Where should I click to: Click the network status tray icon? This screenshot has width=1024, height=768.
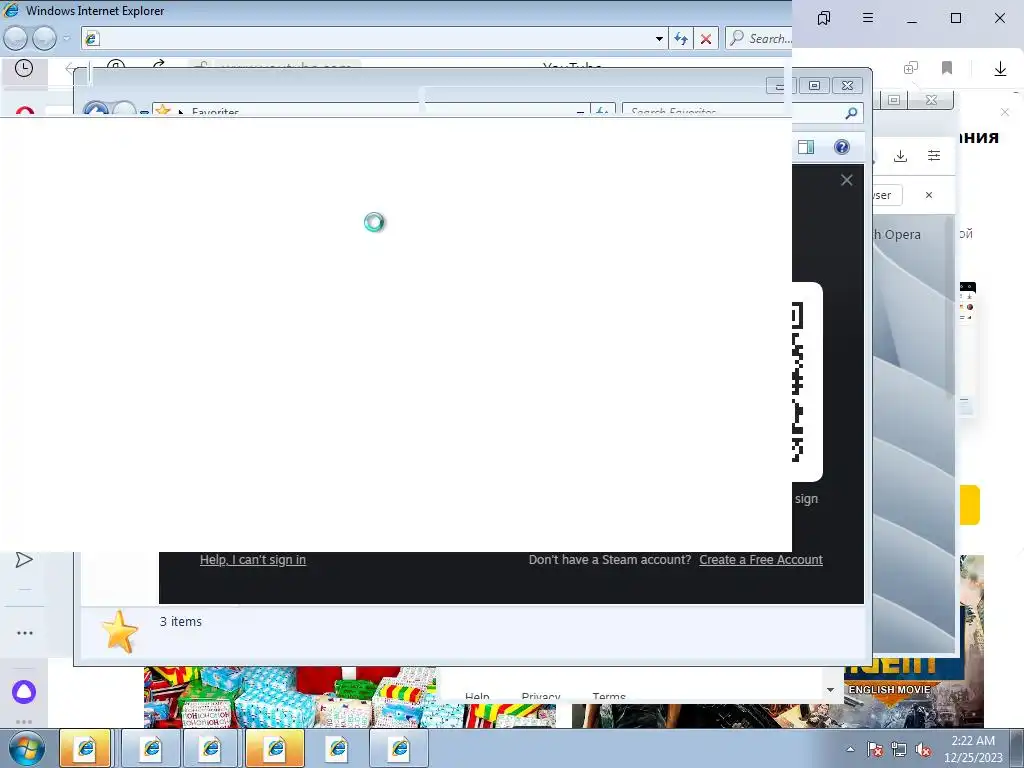click(899, 750)
